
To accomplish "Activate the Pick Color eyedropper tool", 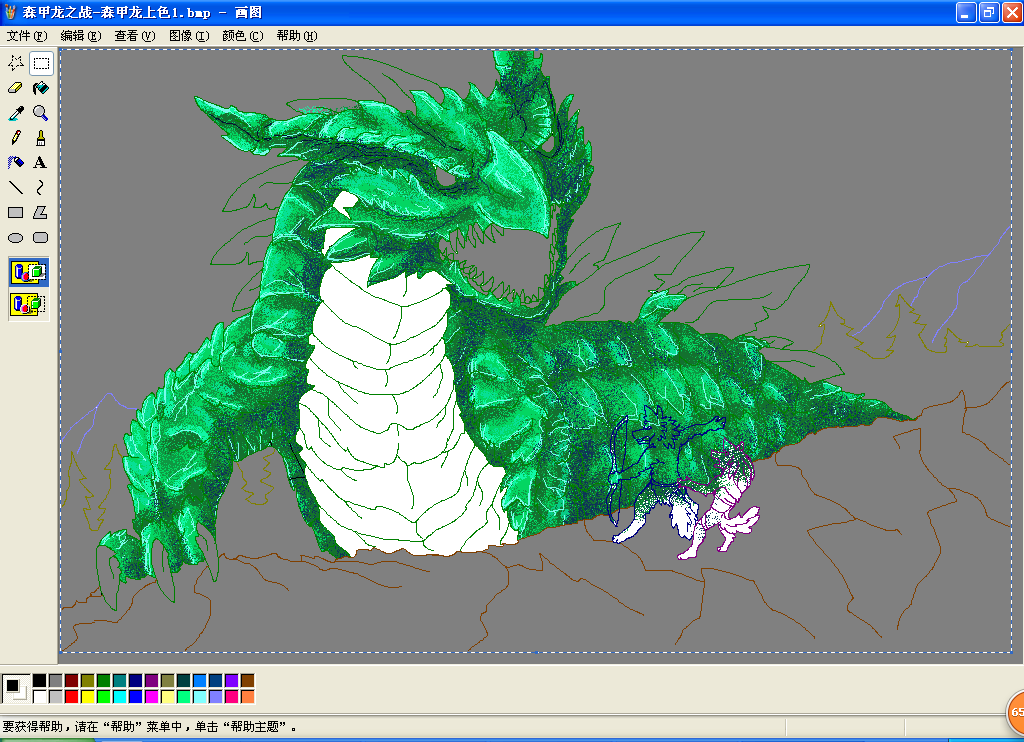I will [16, 113].
